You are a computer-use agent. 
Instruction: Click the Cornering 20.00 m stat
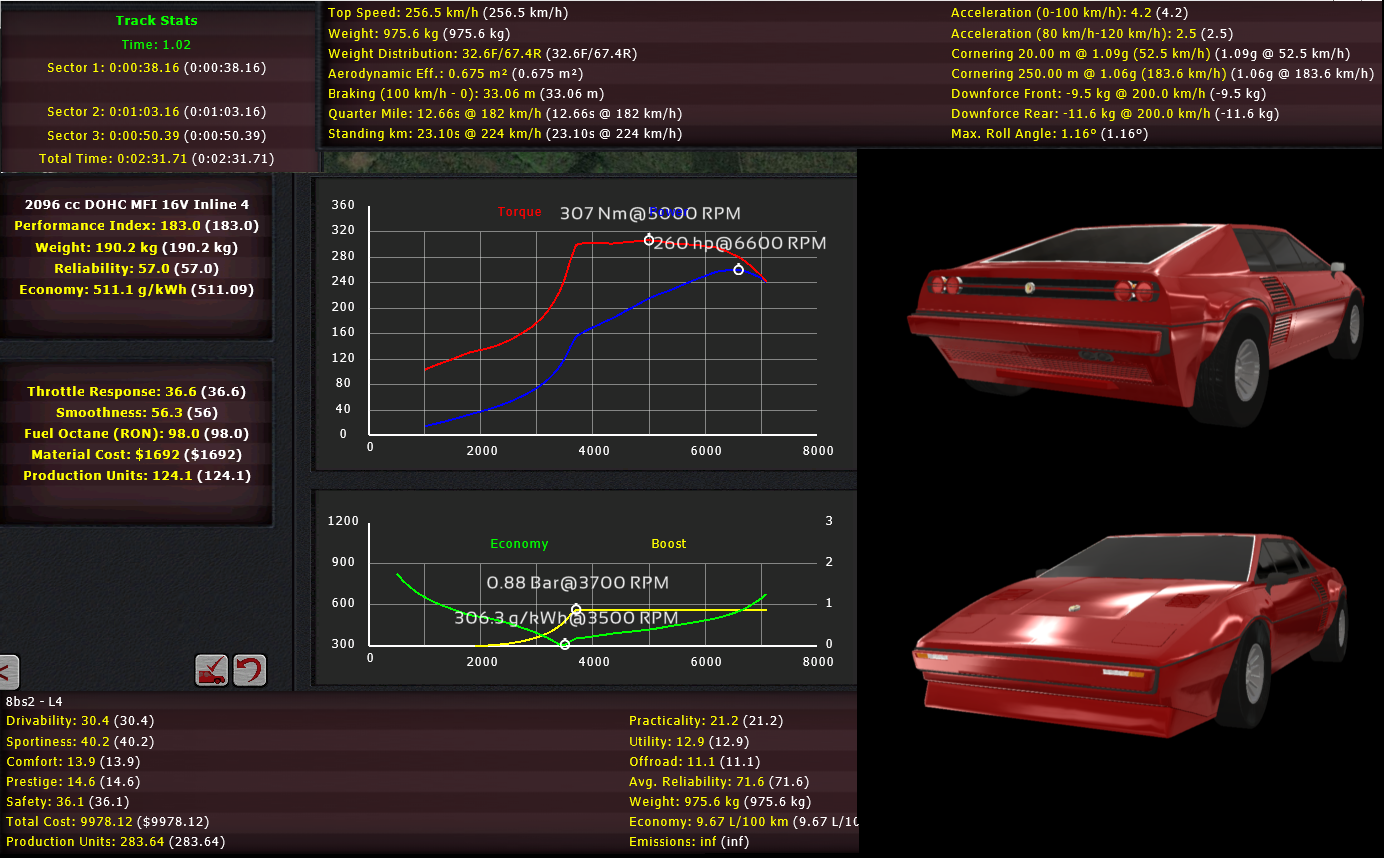(1150, 53)
